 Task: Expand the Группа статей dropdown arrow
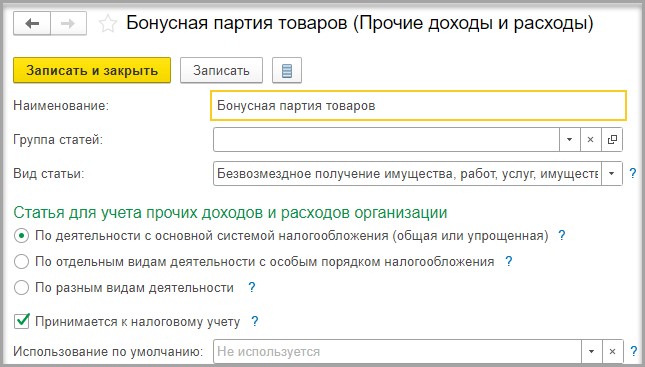coord(569,139)
